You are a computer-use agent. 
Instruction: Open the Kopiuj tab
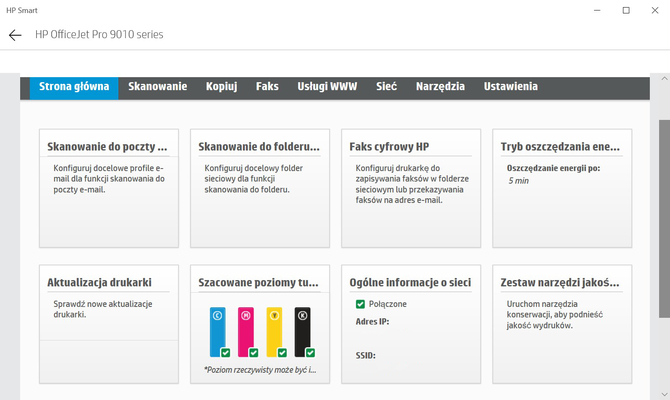point(221,87)
